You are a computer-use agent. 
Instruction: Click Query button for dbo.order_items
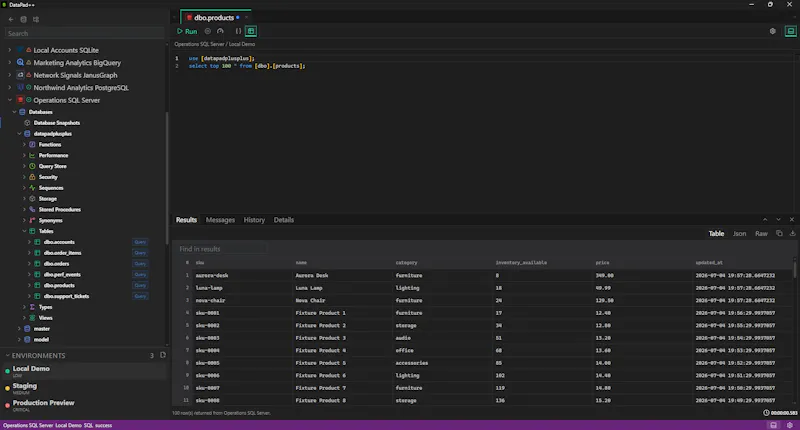[140, 253]
